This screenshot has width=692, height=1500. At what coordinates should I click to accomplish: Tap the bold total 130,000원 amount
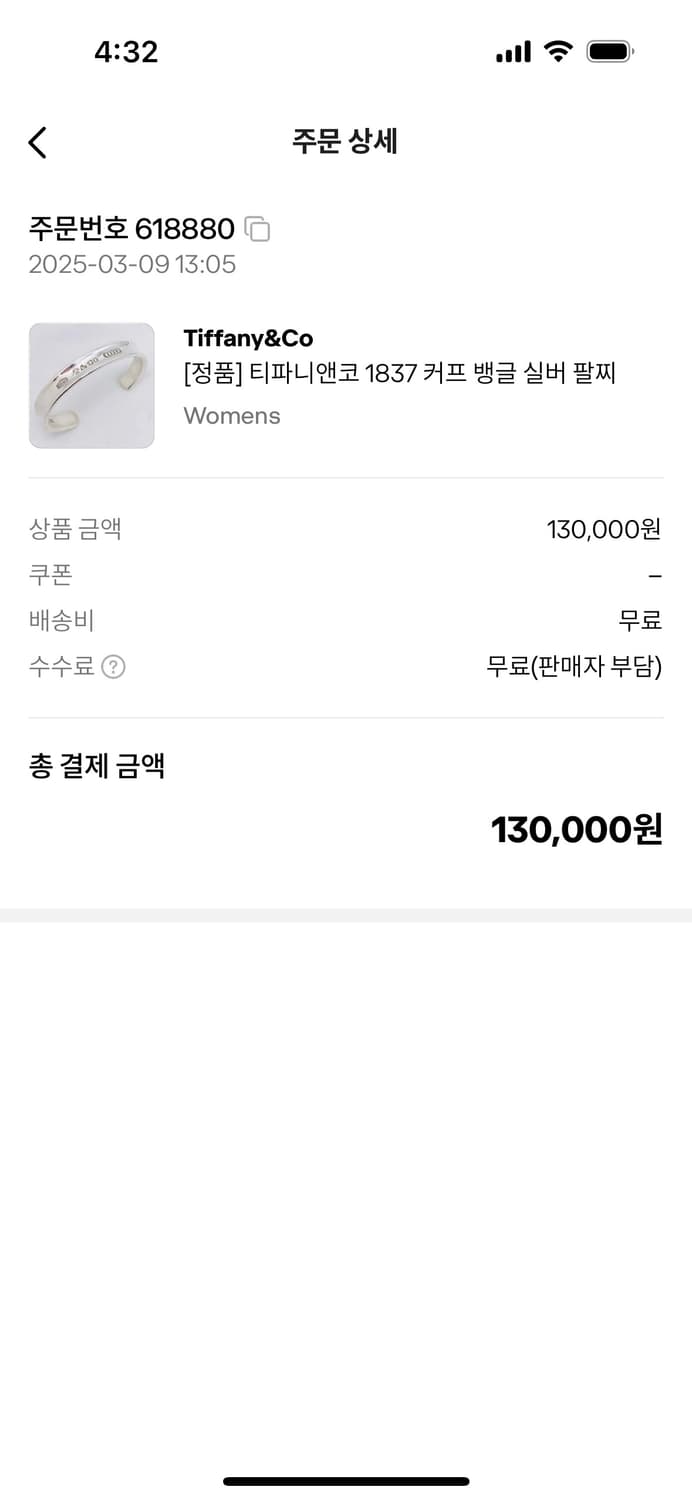click(576, 830)
